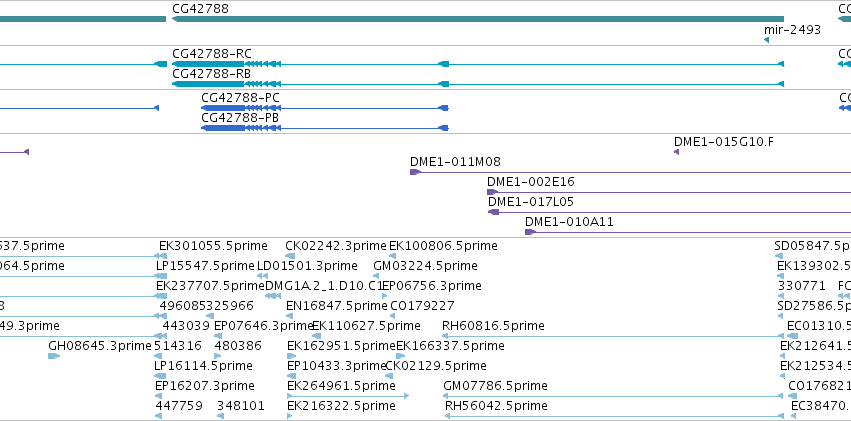The image size is (851, 421).
Task: Click the EK212534 EST label
Action: click(x=815, y=366)
